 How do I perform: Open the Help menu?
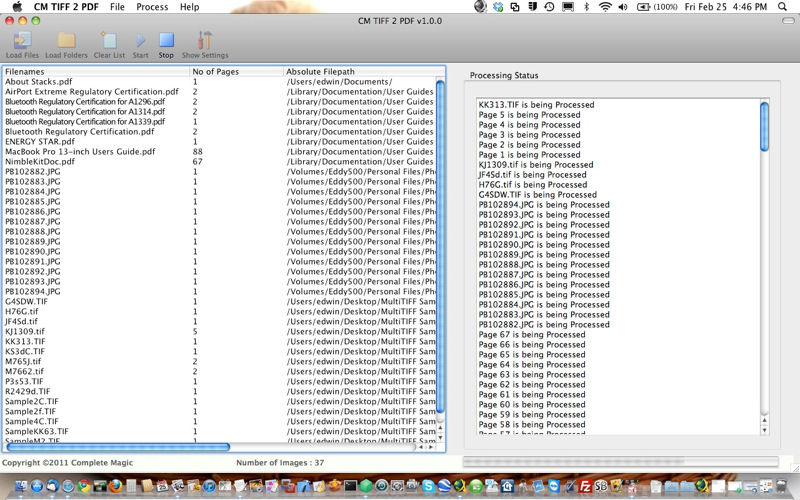click(189, 7)
